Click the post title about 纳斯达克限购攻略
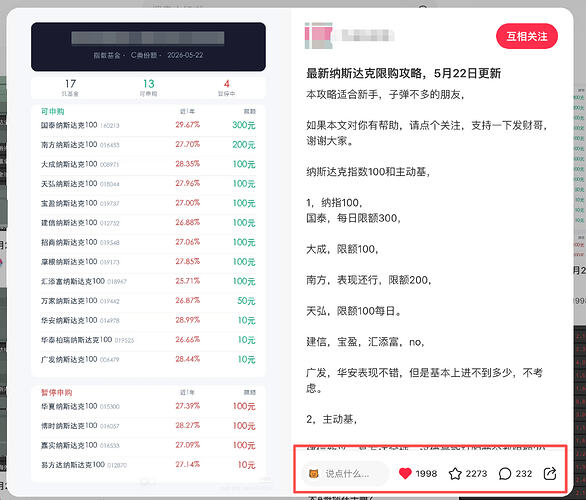The width and height of the screenshot is (586, 500). [x=403, y=73]
